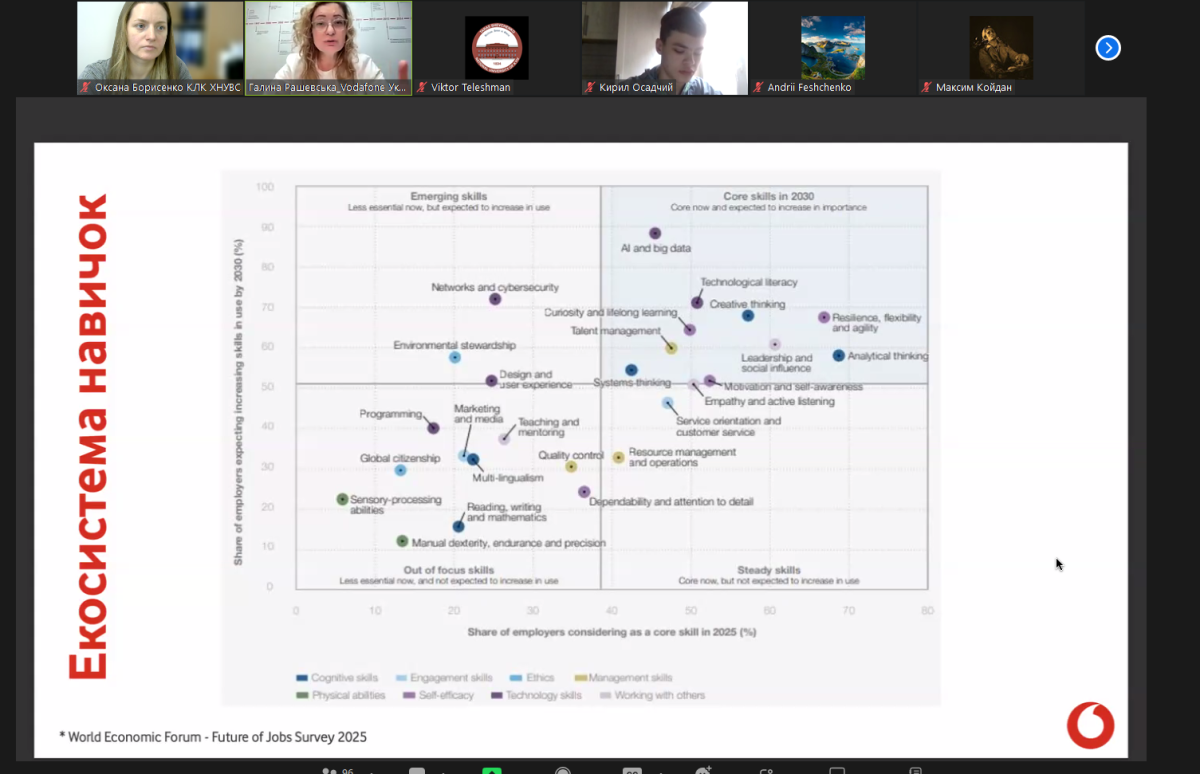Click muted mic icon by Andrii Feshchenko
1200x774 pixels.
tap(759, 88)
